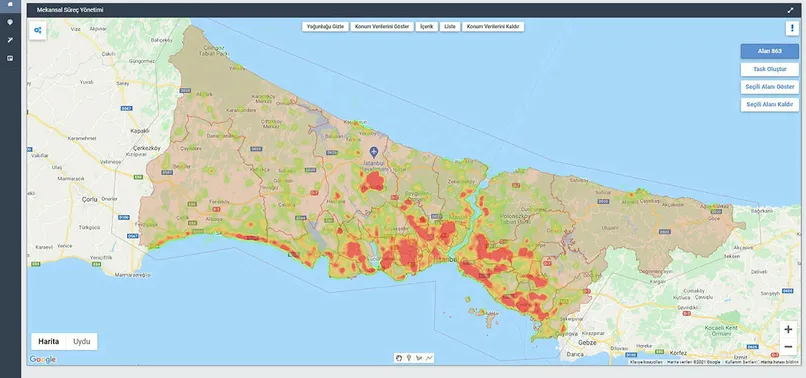806x378 pixels.
Task: Open the image panel icon in the sidebar
Action: coord(10,58)
